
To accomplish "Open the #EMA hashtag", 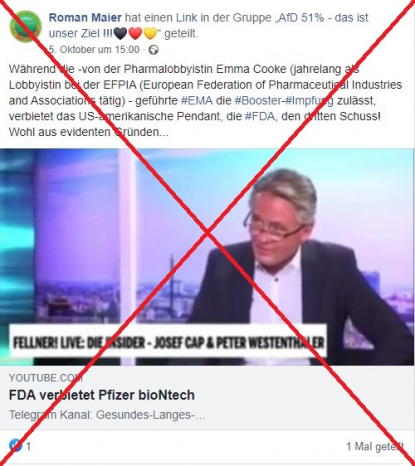I will pos(197,101).
